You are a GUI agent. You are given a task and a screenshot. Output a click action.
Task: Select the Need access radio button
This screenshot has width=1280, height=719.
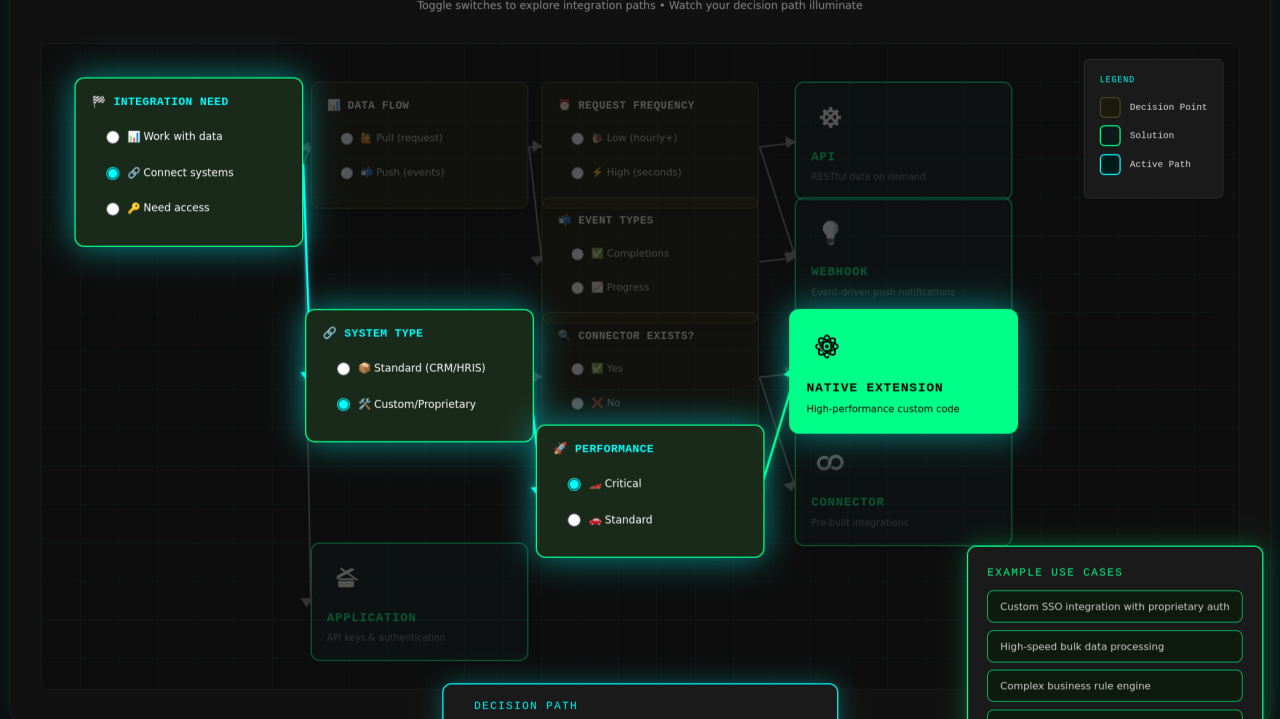pos(113,209)
